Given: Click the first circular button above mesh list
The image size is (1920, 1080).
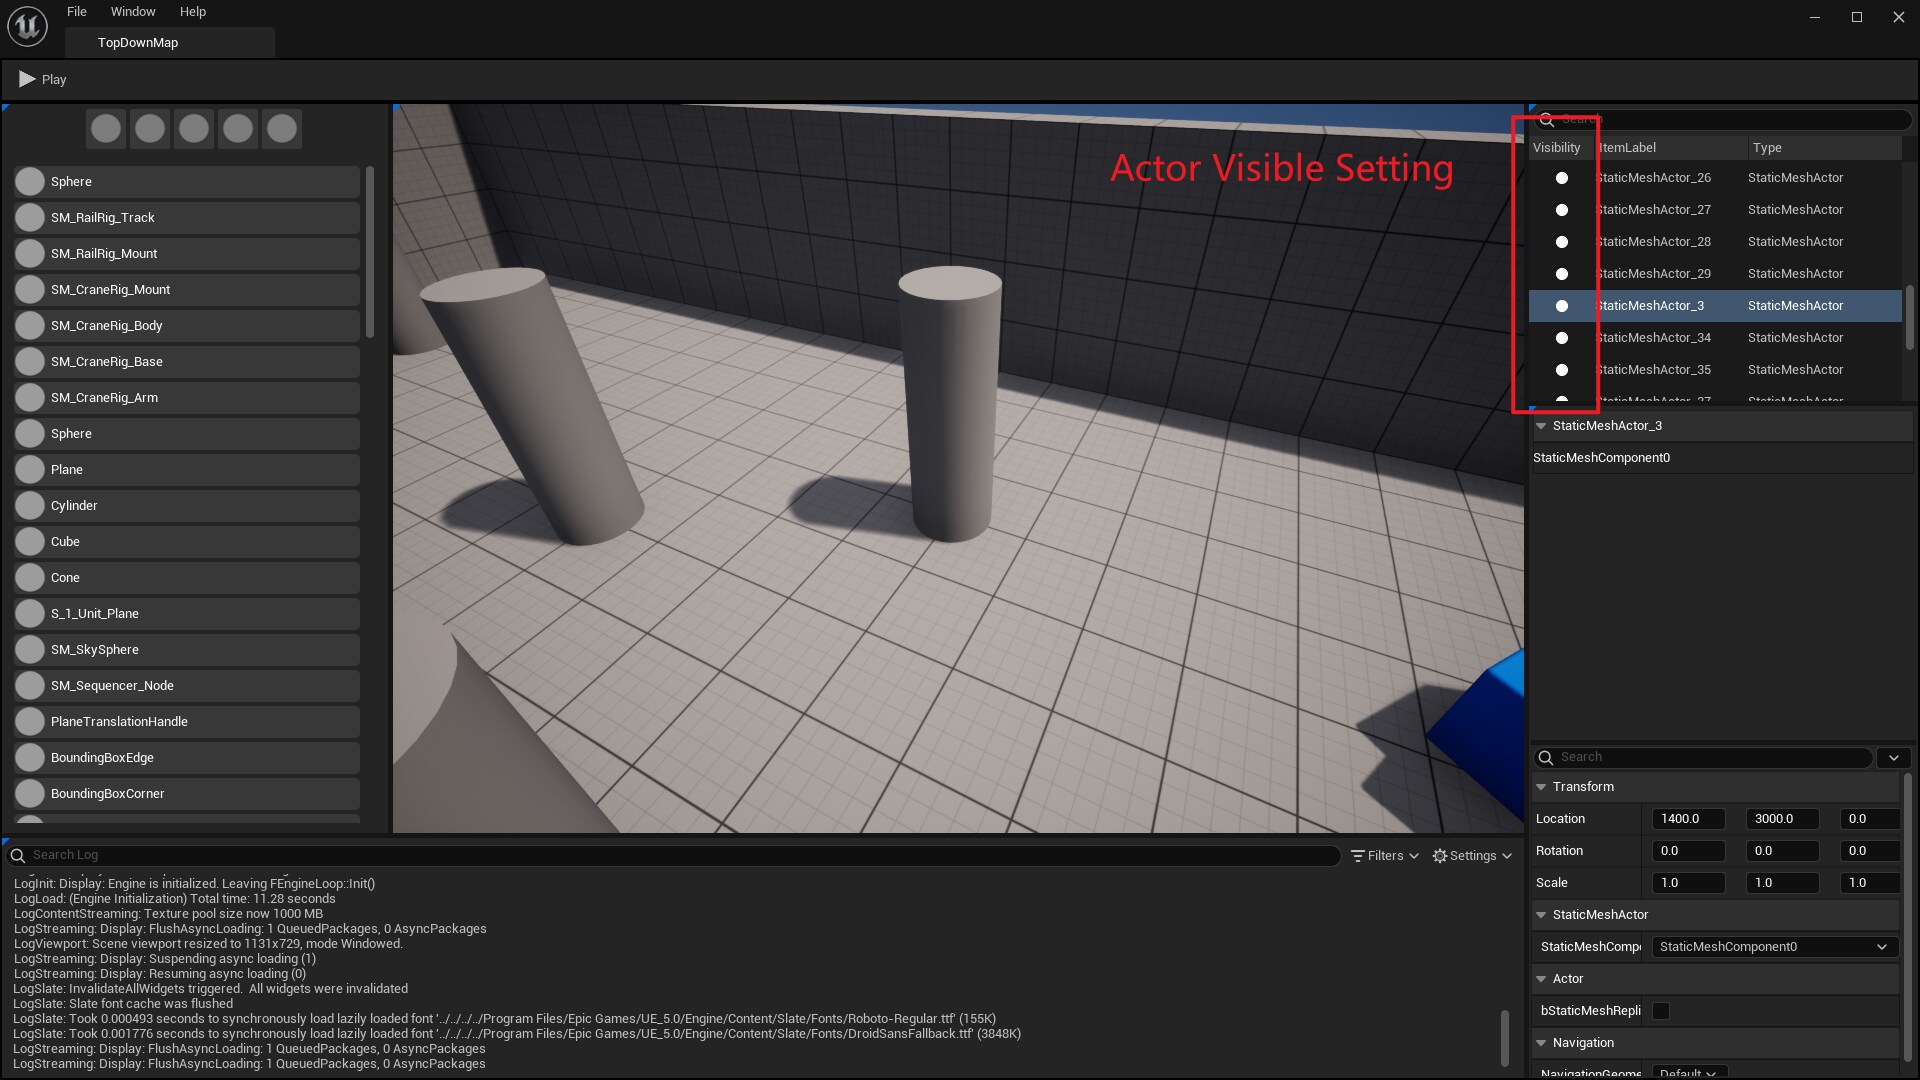Looking at the screenshot, I should 106,129.
